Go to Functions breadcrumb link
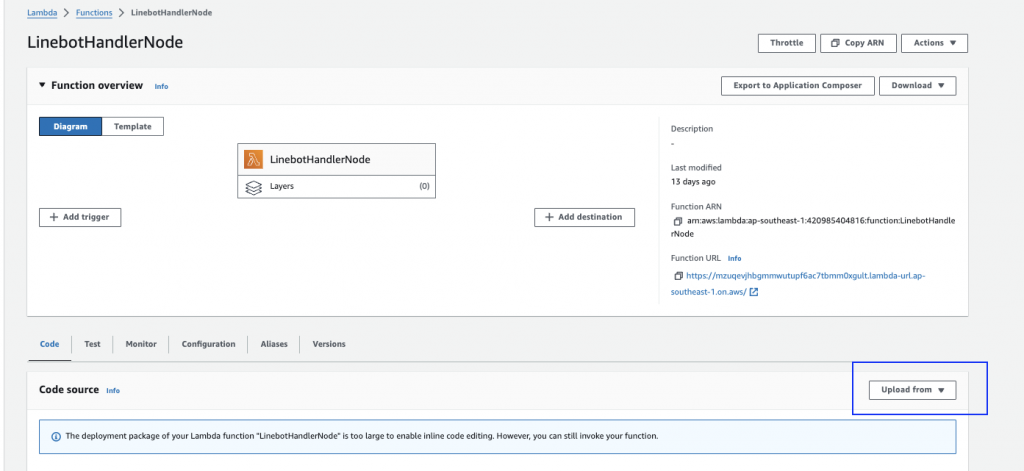1024x471 pixels. pyautogui.click(x=93, y=11)
